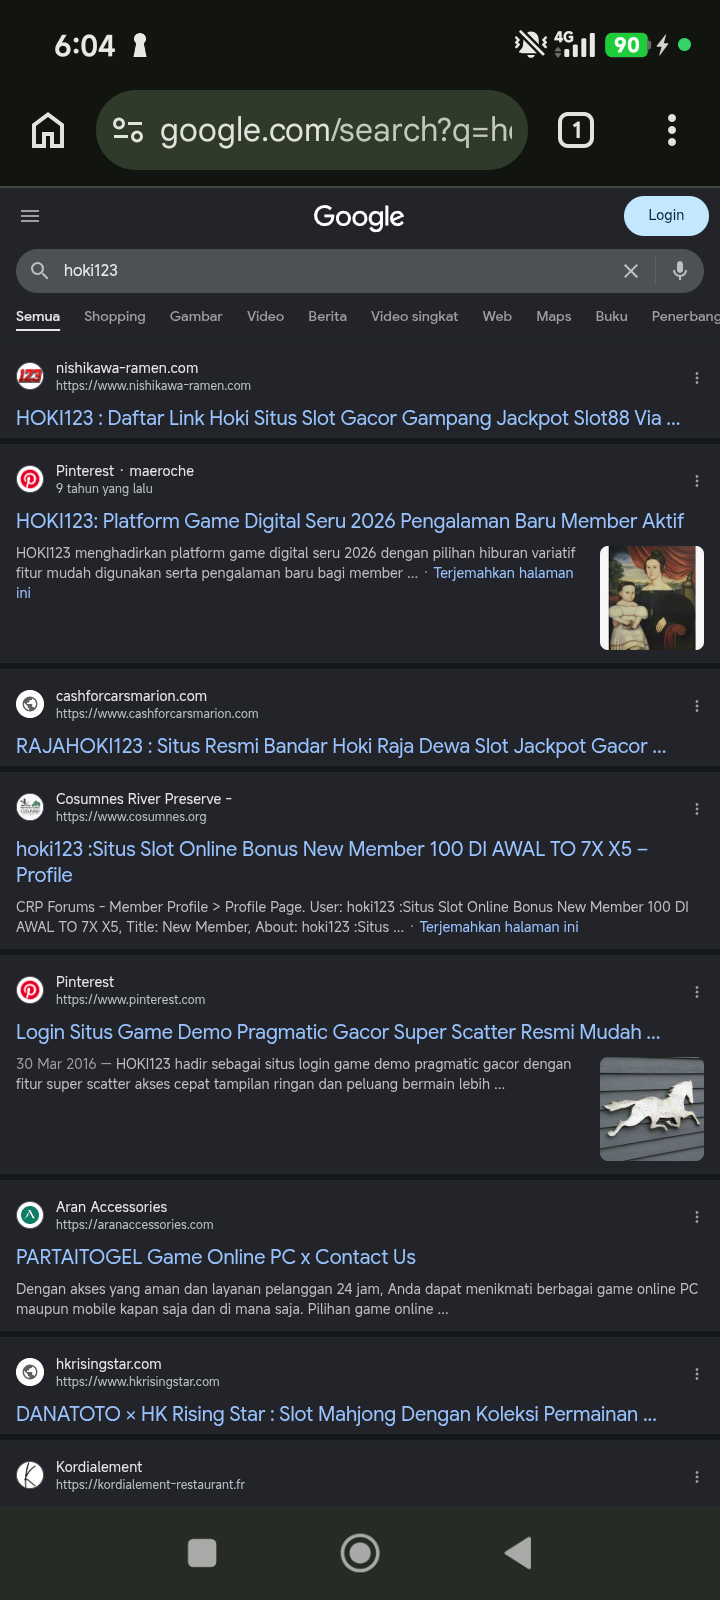Tap https://kordialement-restaurant.fr URL text
The width and height of the screenshot is (720, 1600).
pos(150,1485)
